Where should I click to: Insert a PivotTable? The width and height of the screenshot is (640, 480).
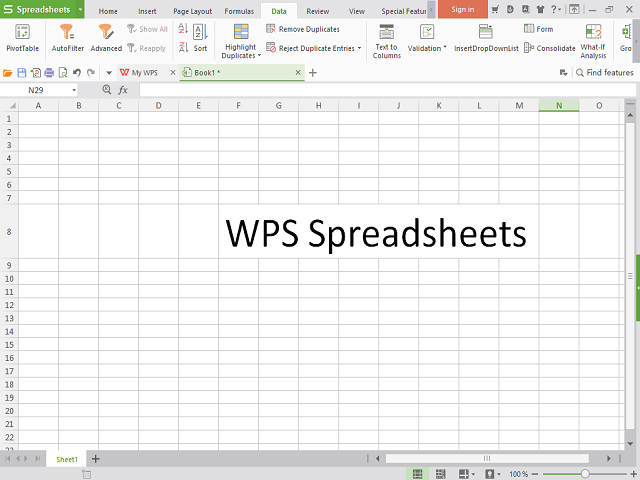(22, 38)
